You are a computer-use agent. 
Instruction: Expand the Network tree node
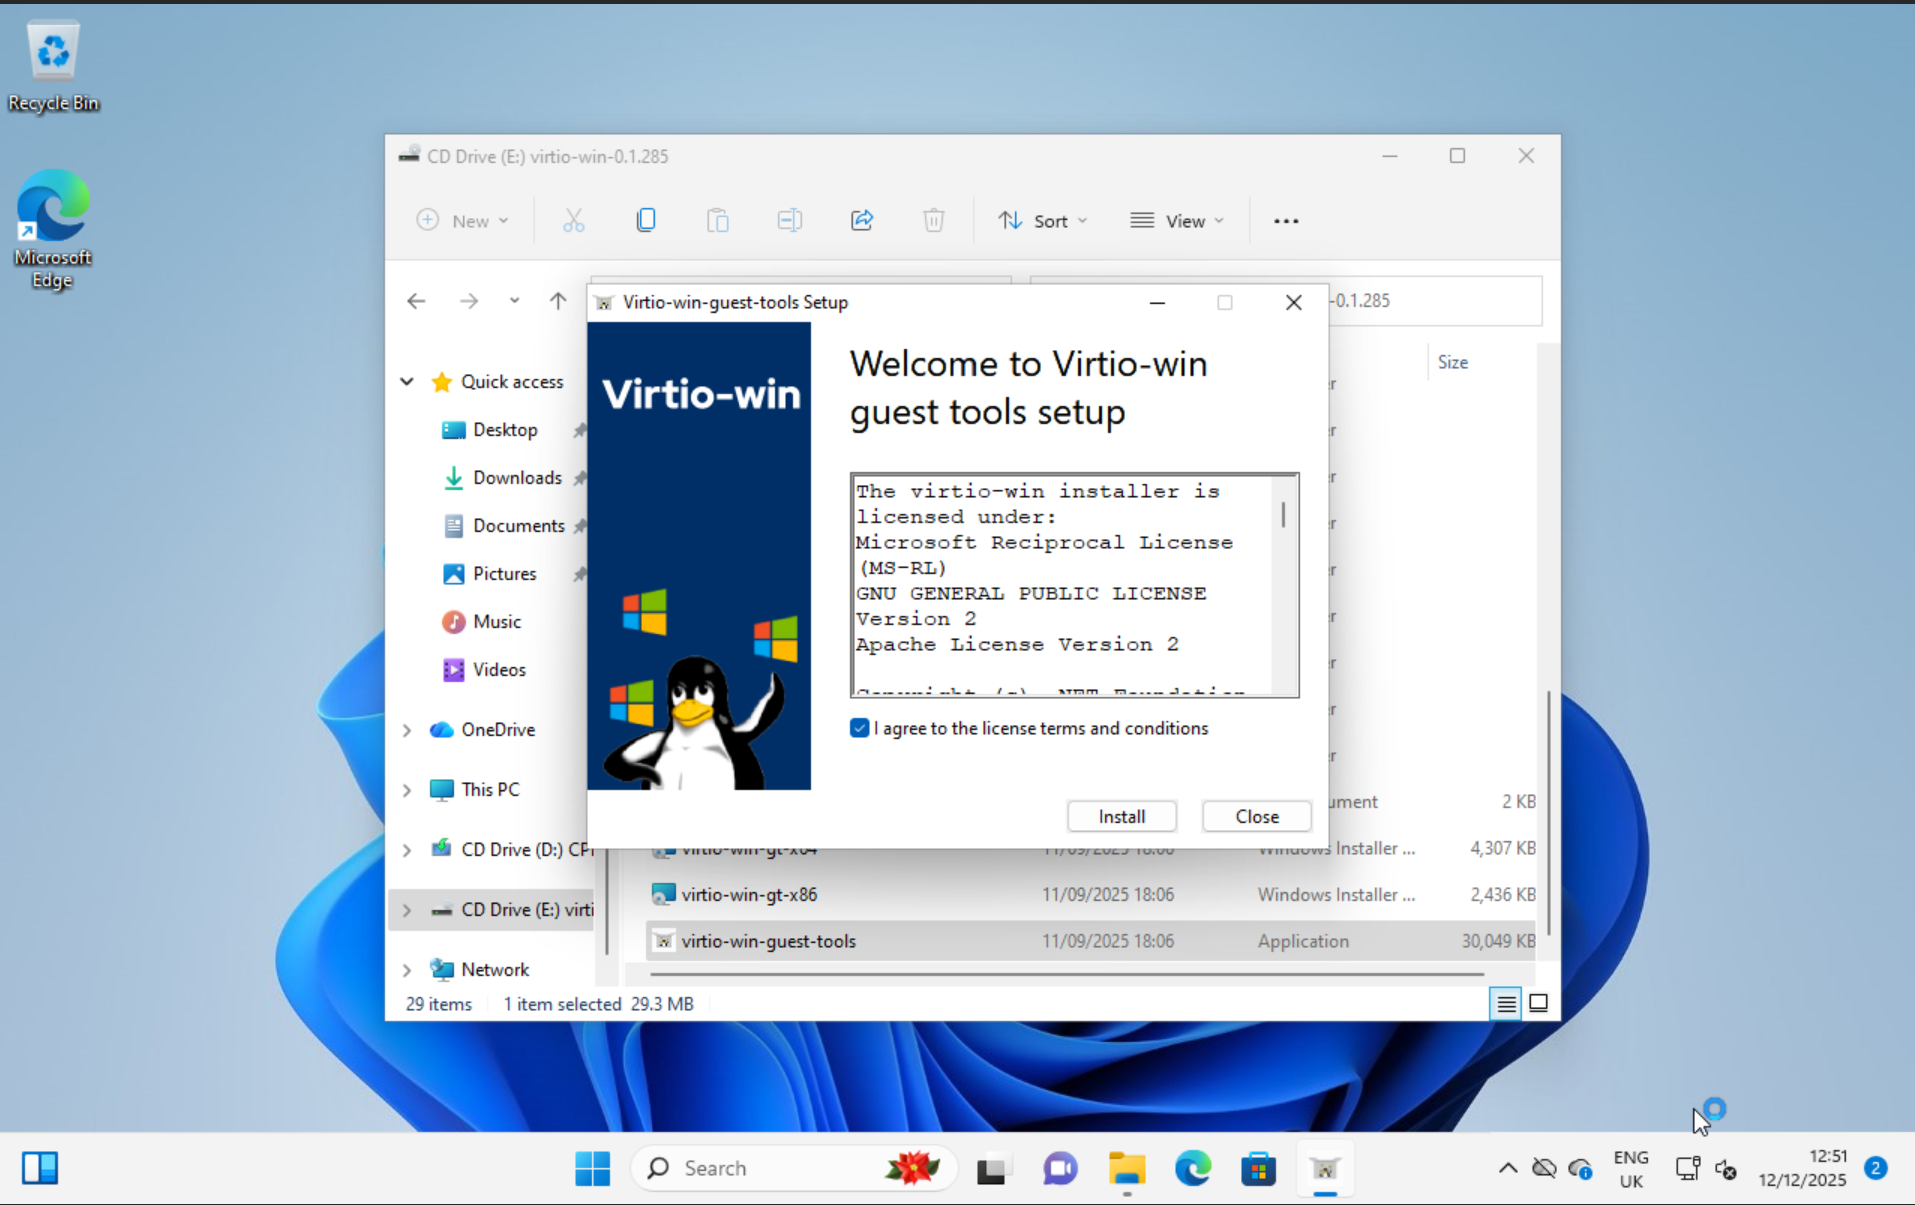407,969
